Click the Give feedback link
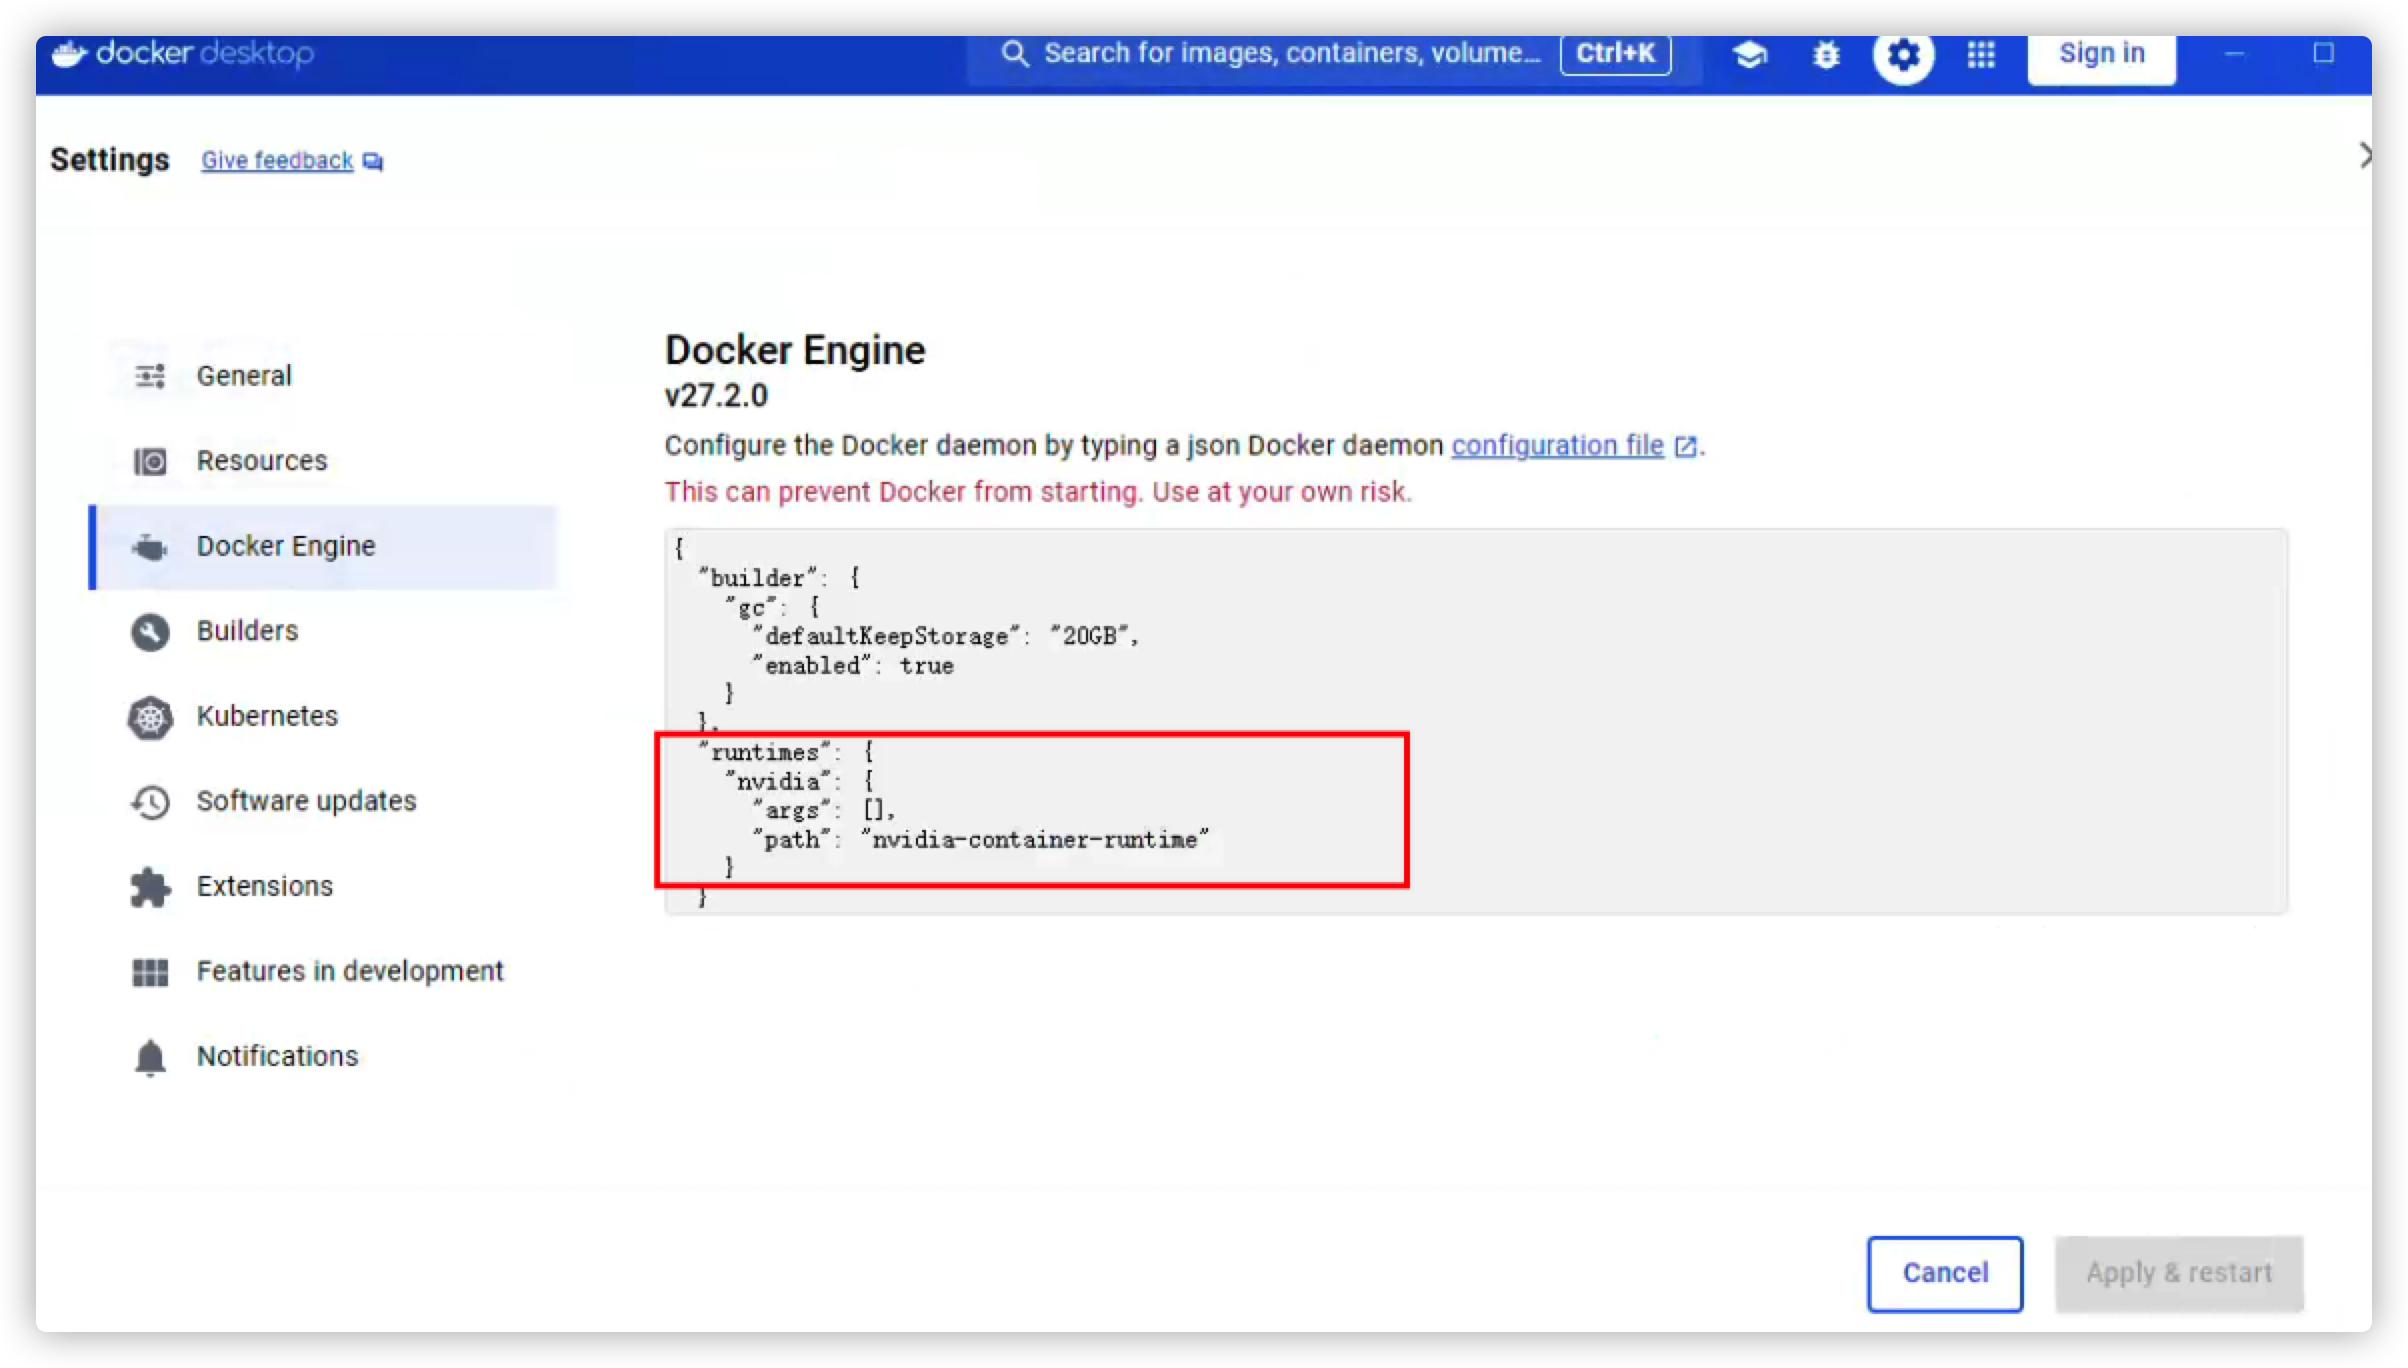The image size is (2408, 1368). pos(277,161)
